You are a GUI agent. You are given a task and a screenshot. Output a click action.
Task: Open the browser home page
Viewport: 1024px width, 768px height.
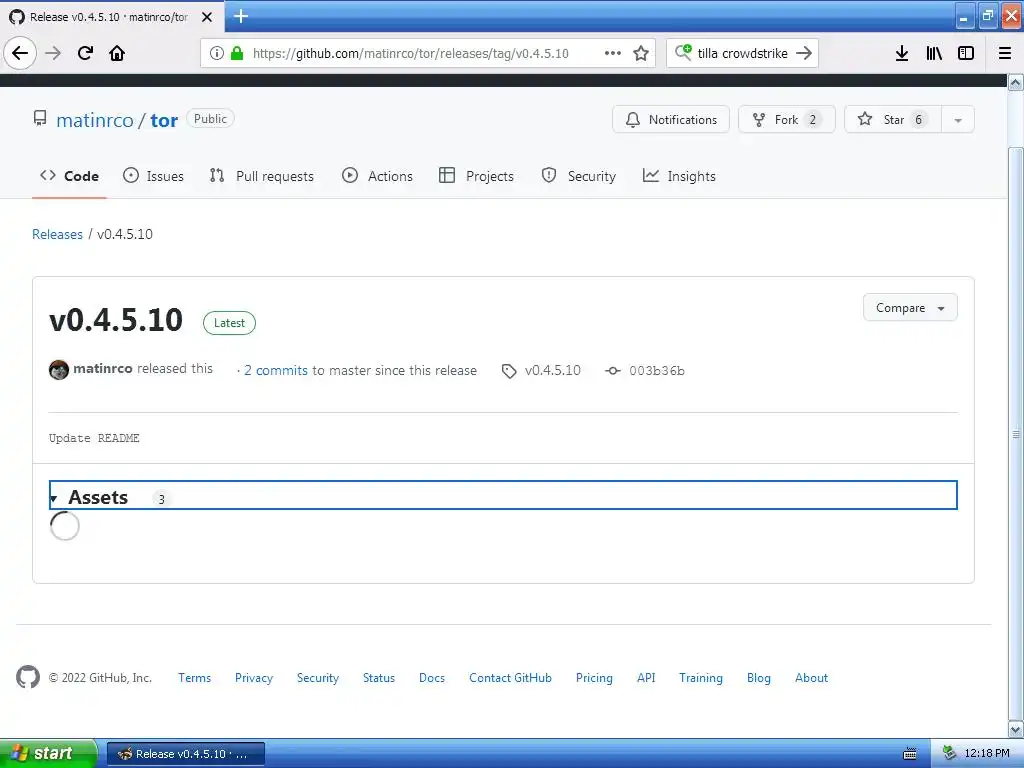(x=117, y=53)
